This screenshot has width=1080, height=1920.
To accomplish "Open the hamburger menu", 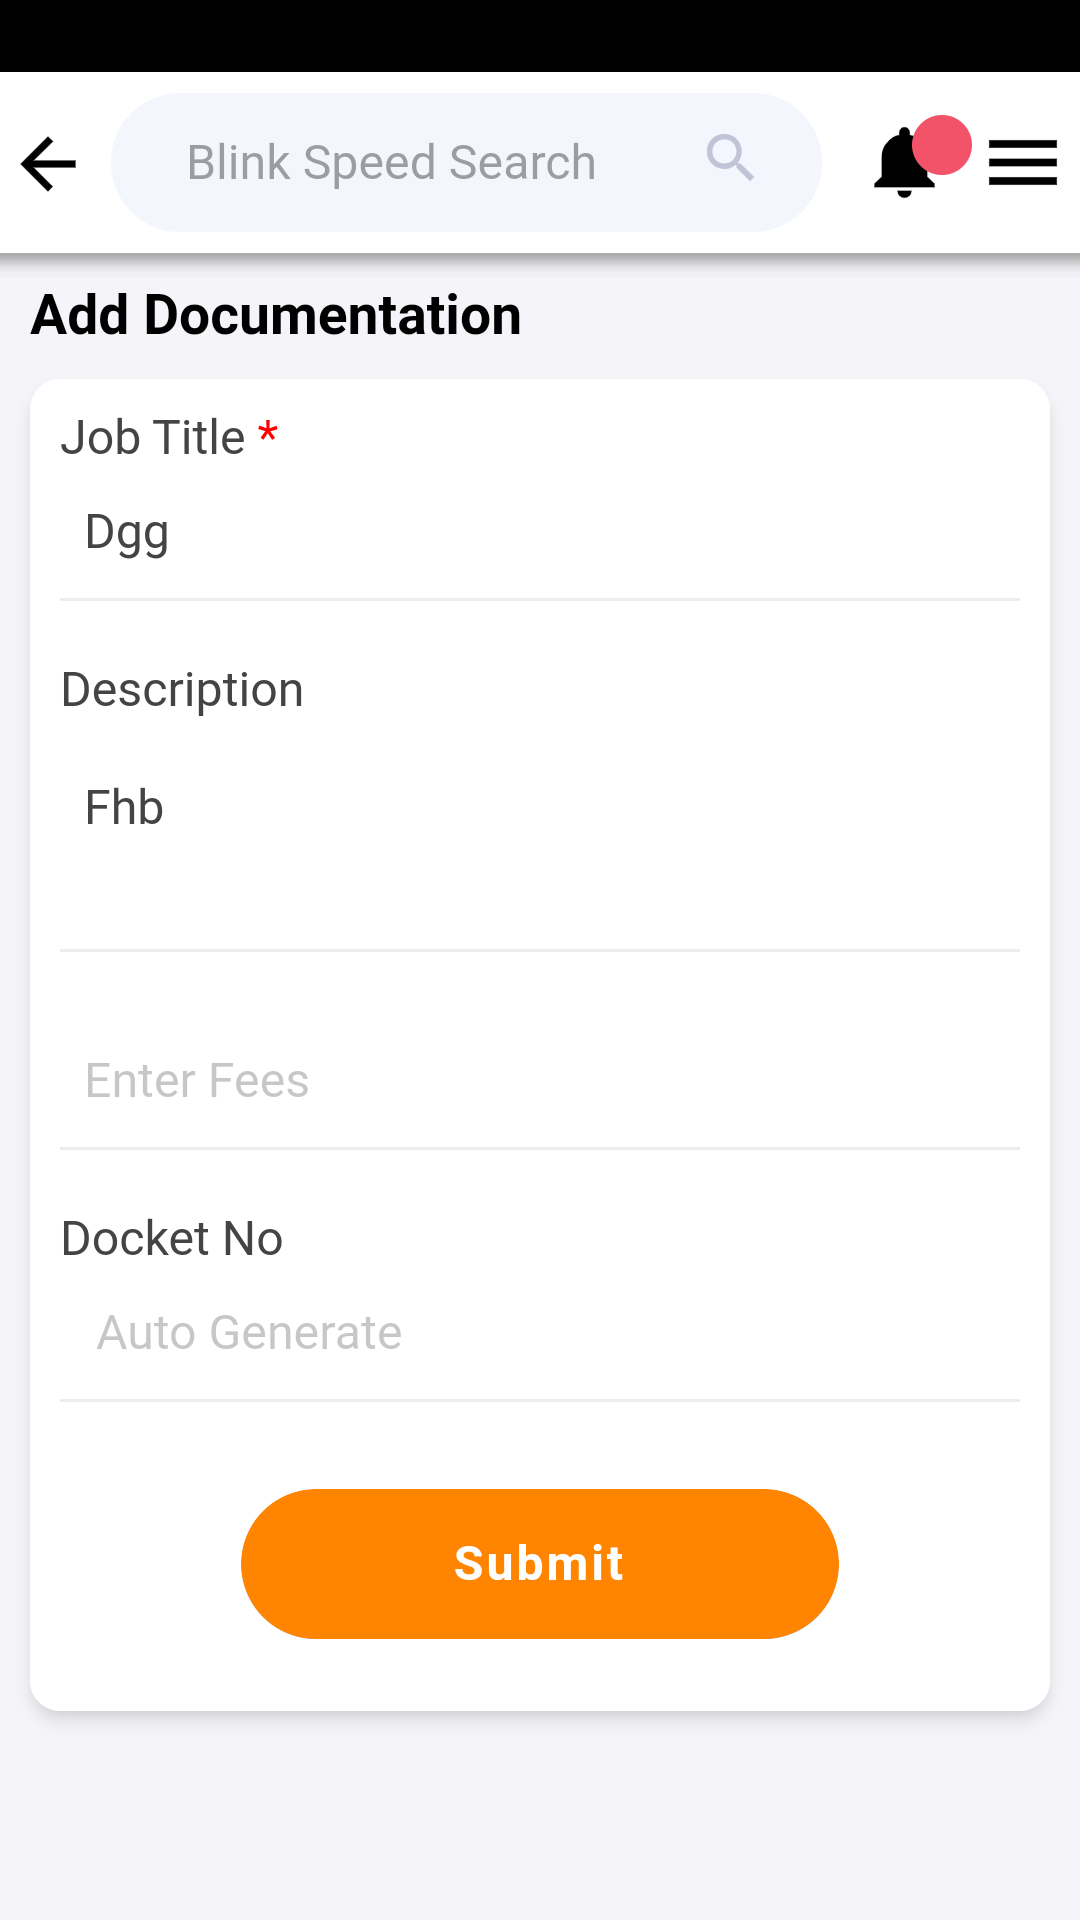I will pos(1022,163).
